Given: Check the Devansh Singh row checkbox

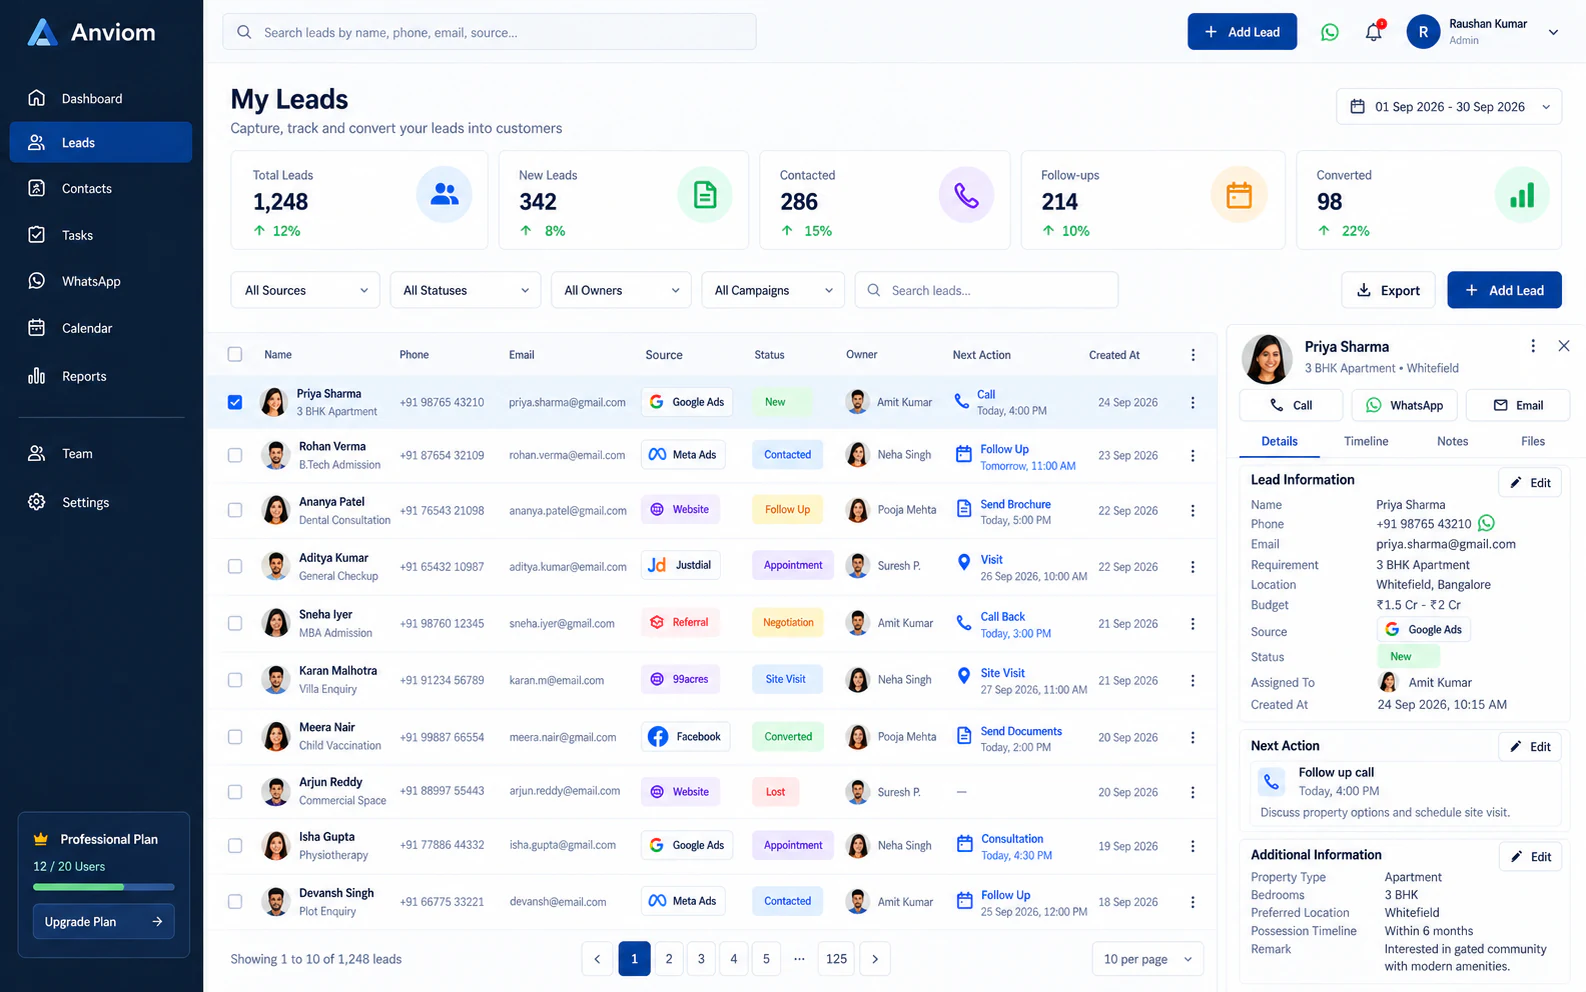Looking at the screenshot, I should pyautogui.click(x=235, y=901).
